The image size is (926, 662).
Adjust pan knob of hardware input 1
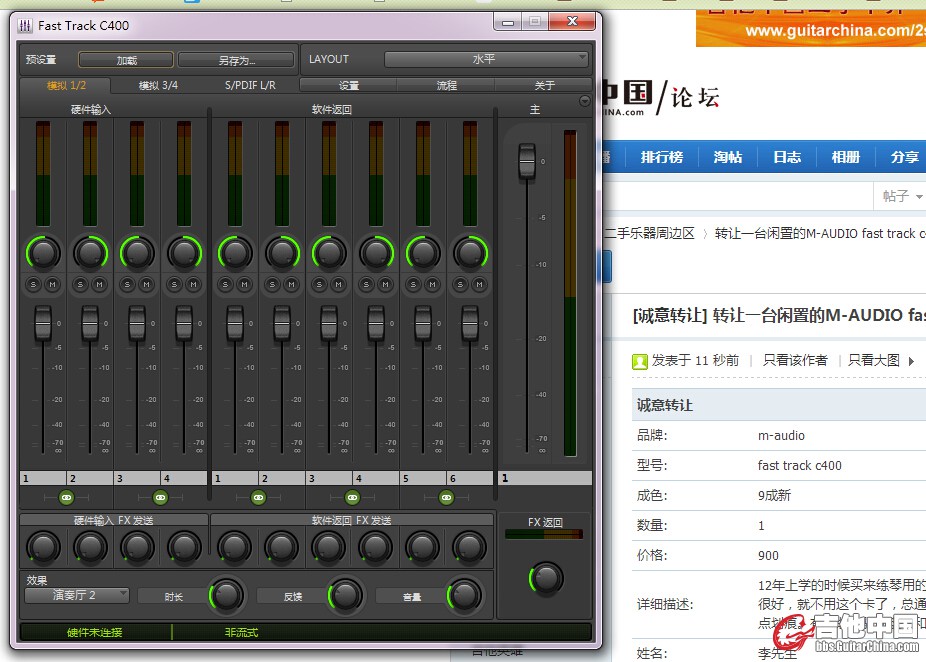tap(43, 253)
